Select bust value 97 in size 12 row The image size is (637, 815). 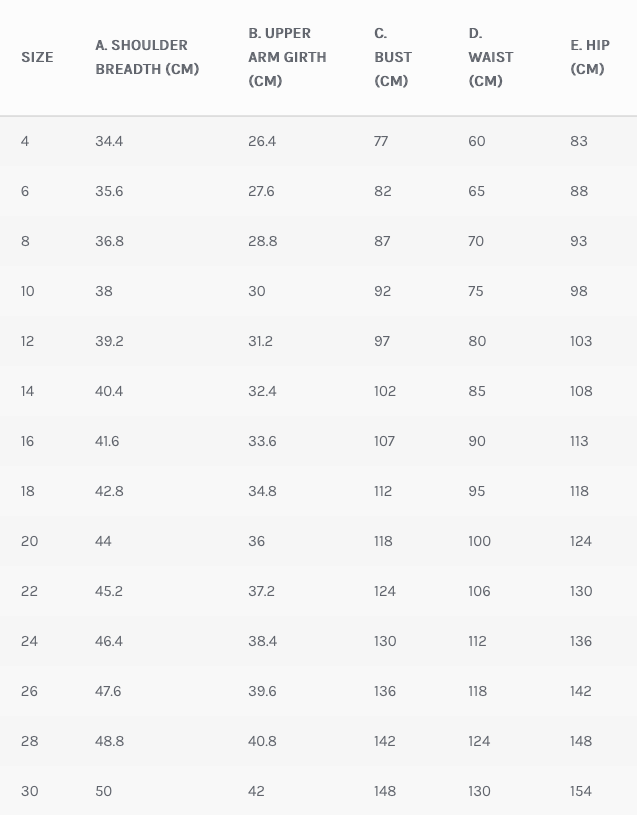pyautogui.click(x=382, y=341)
